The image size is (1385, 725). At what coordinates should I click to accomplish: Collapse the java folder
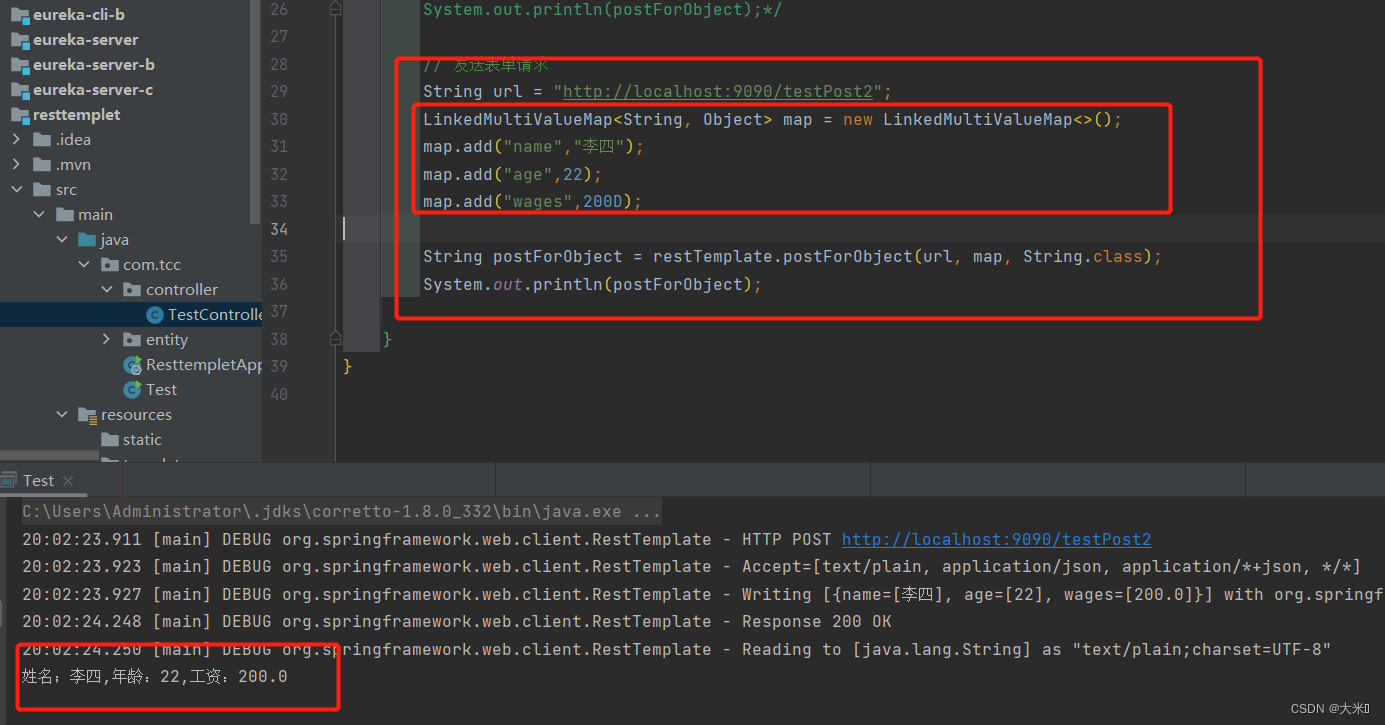click(x=62, y=240)
